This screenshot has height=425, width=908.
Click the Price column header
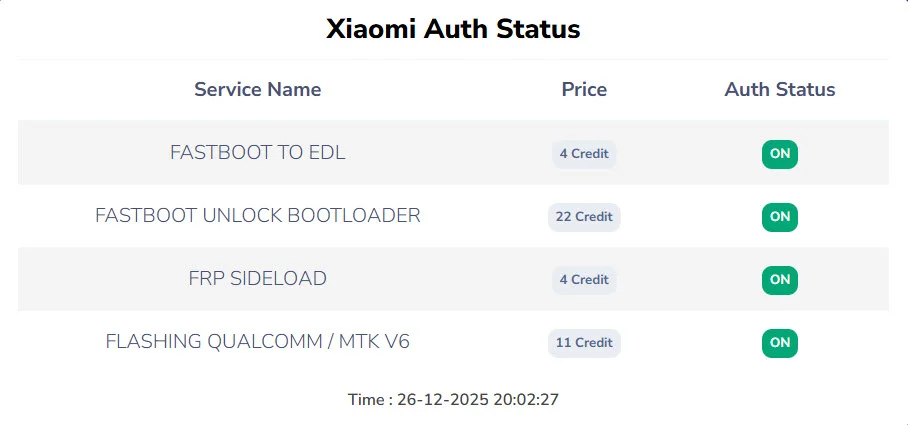pos(584,89)
